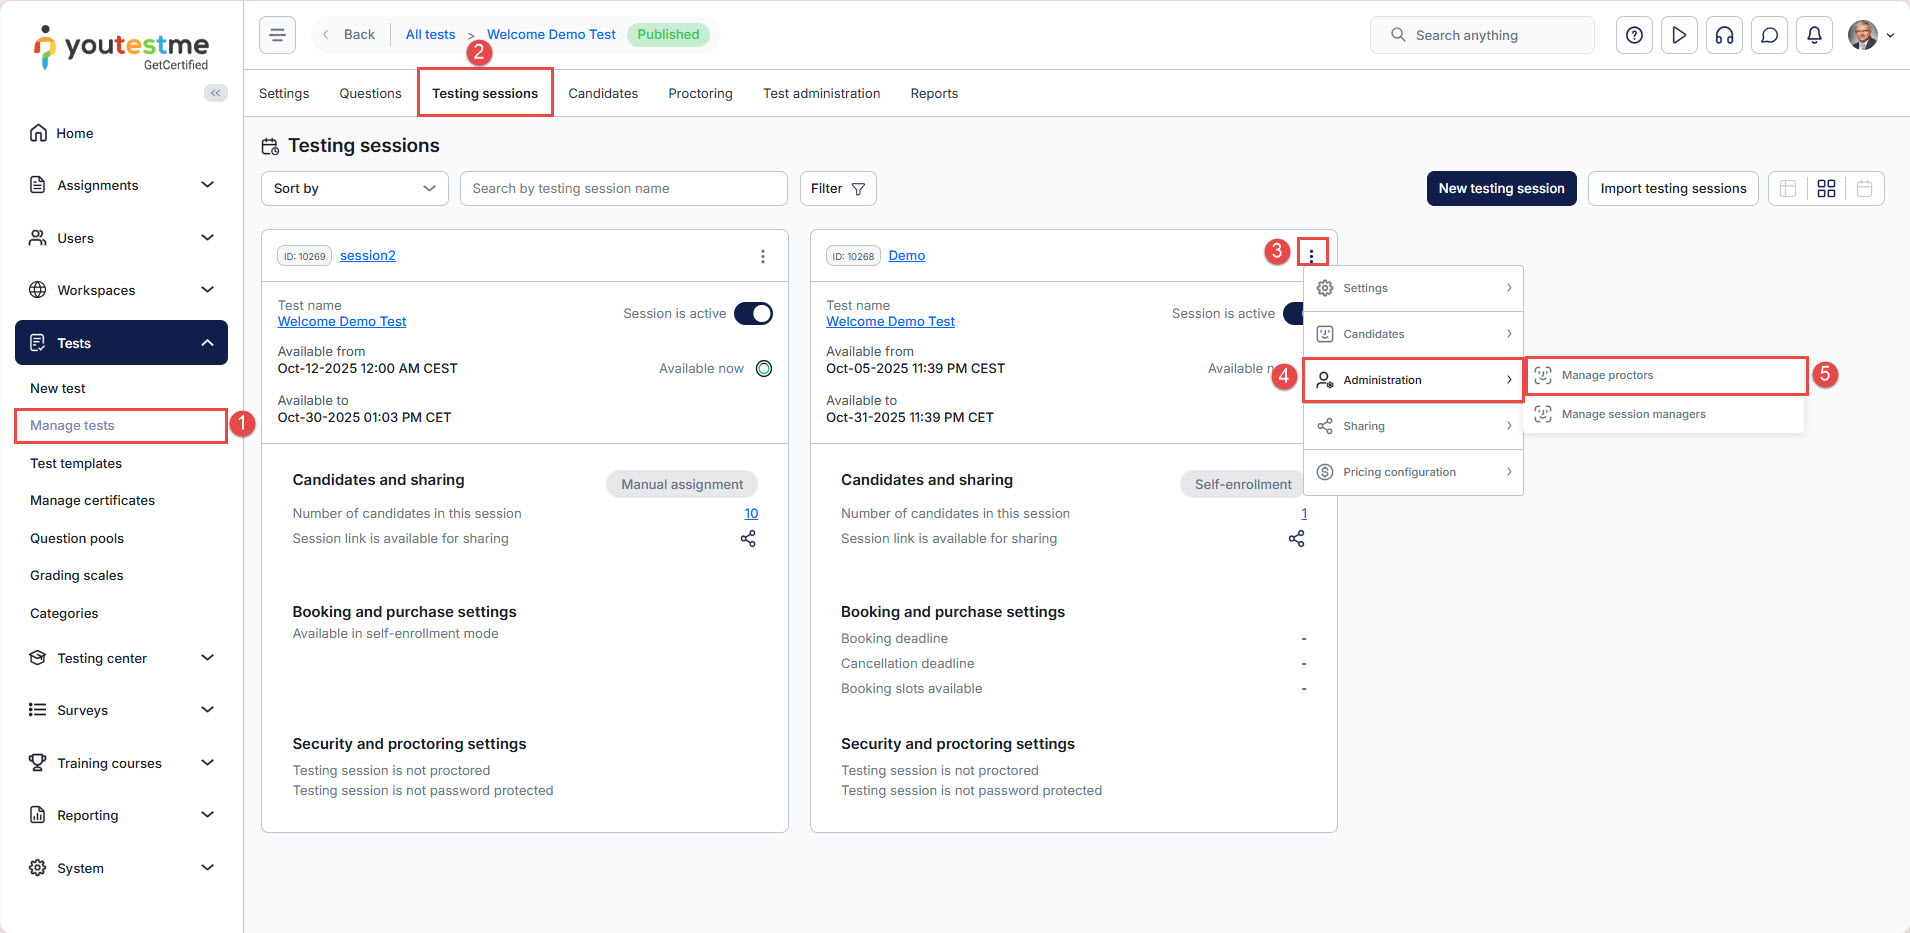1910x933 pixels.
Task: Click the session2 'Available now' indicator
Action: (764, 369)
